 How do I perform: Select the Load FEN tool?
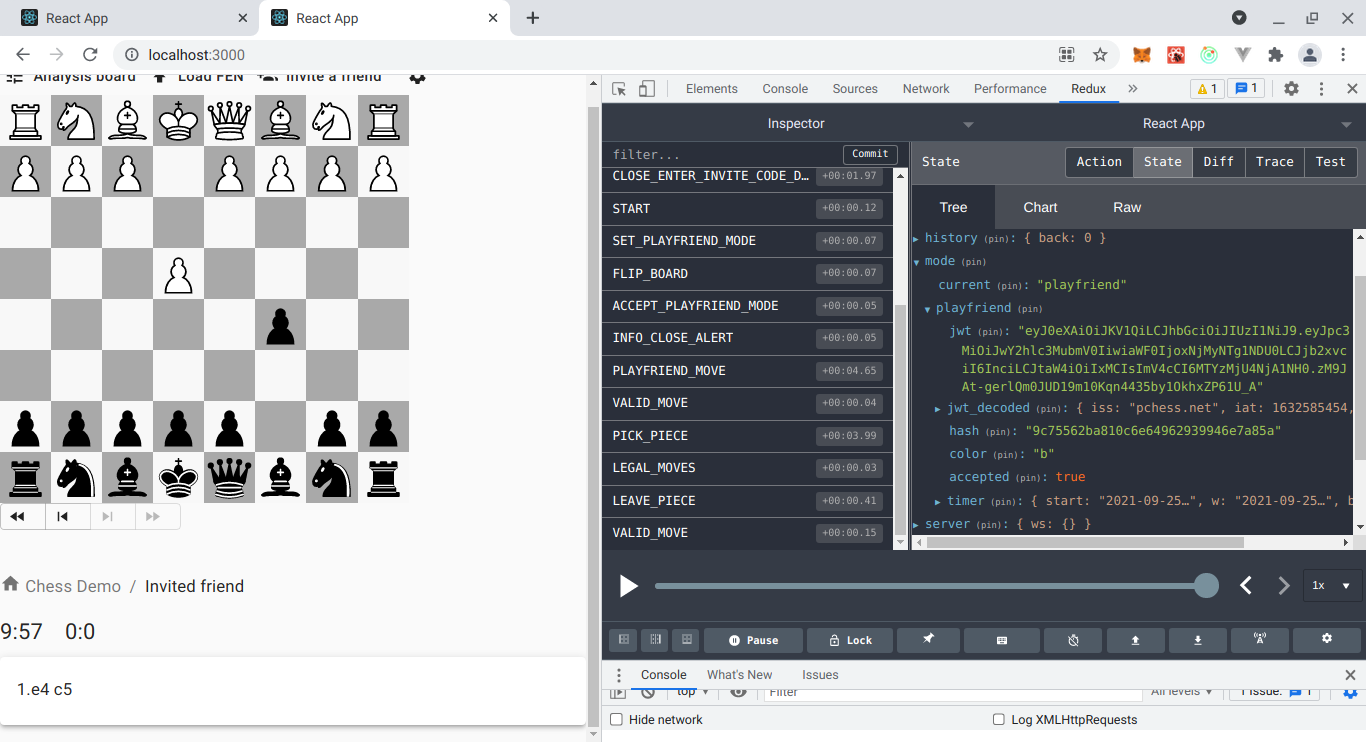coord(162,76)
